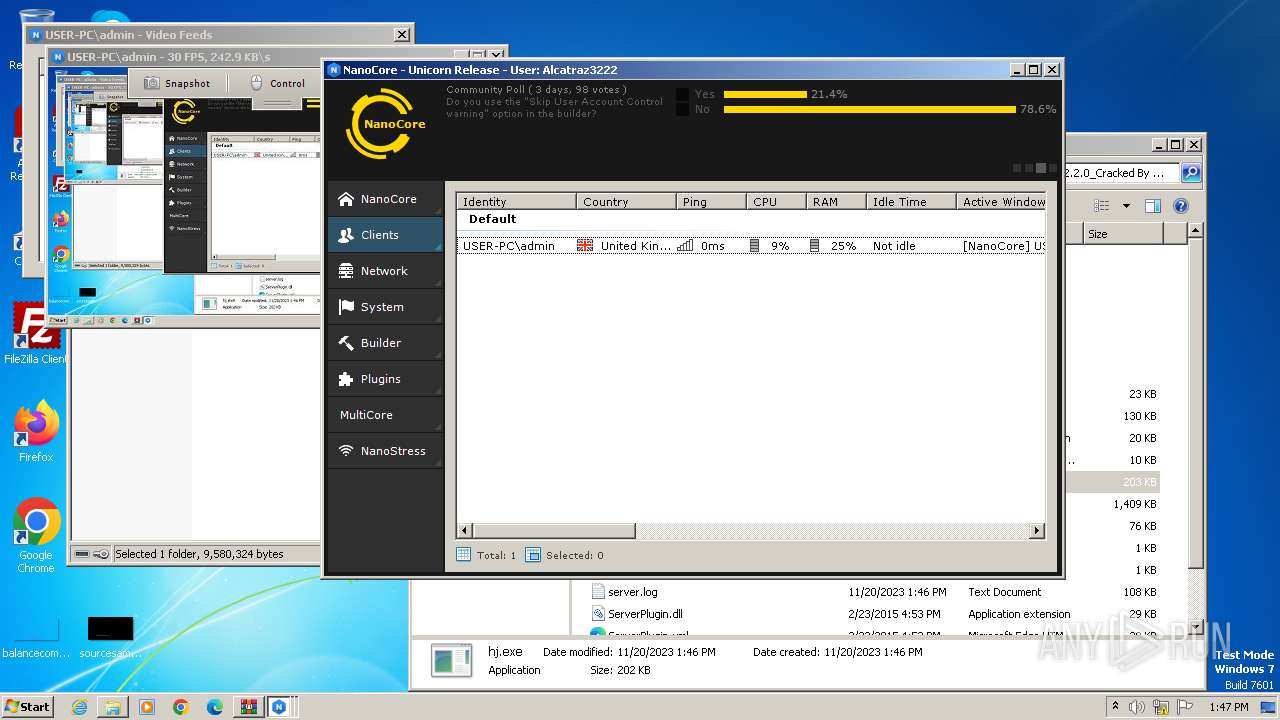The width and height of the screenshot is (1280, 720).
Task: Open Firefox desktop shortcut
Action: click(x=36, y=431)
